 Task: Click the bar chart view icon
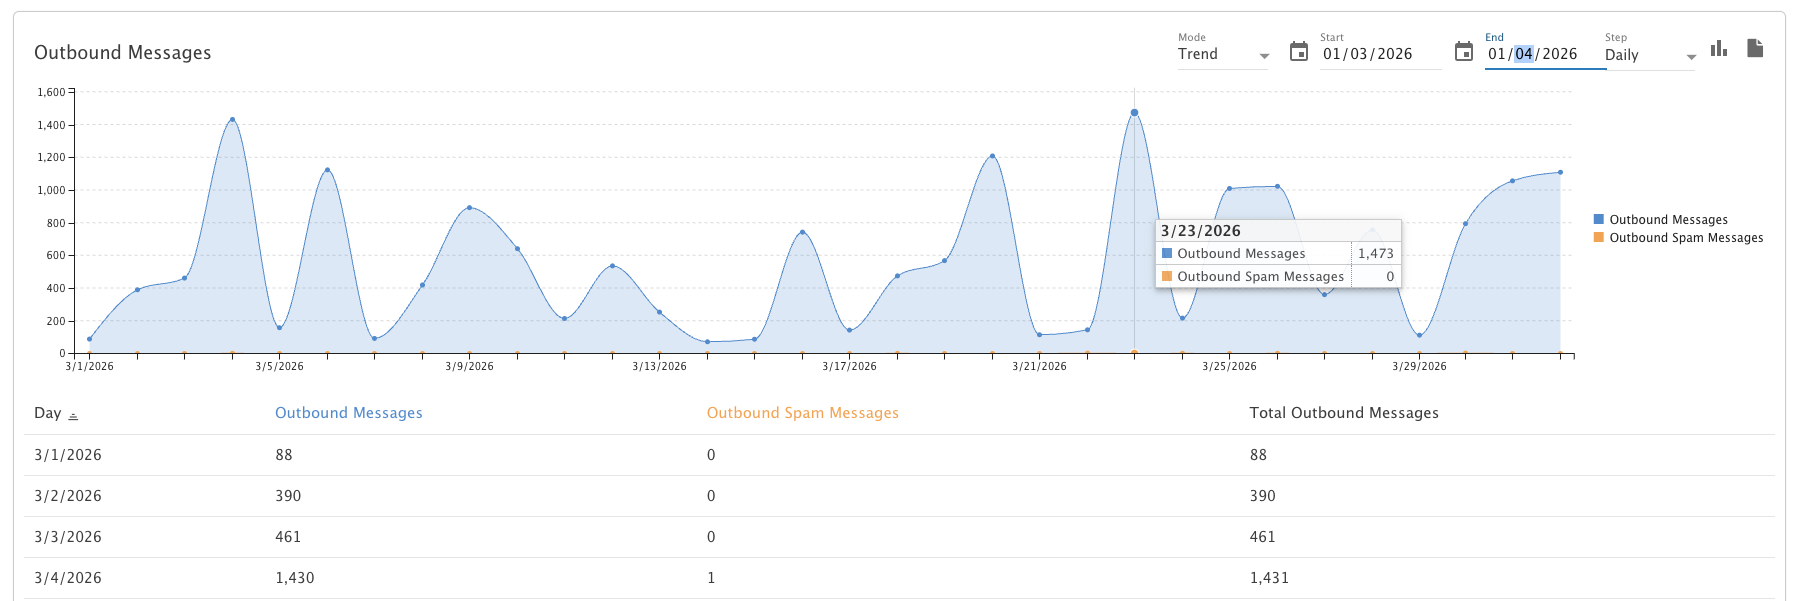point(1718,49)
